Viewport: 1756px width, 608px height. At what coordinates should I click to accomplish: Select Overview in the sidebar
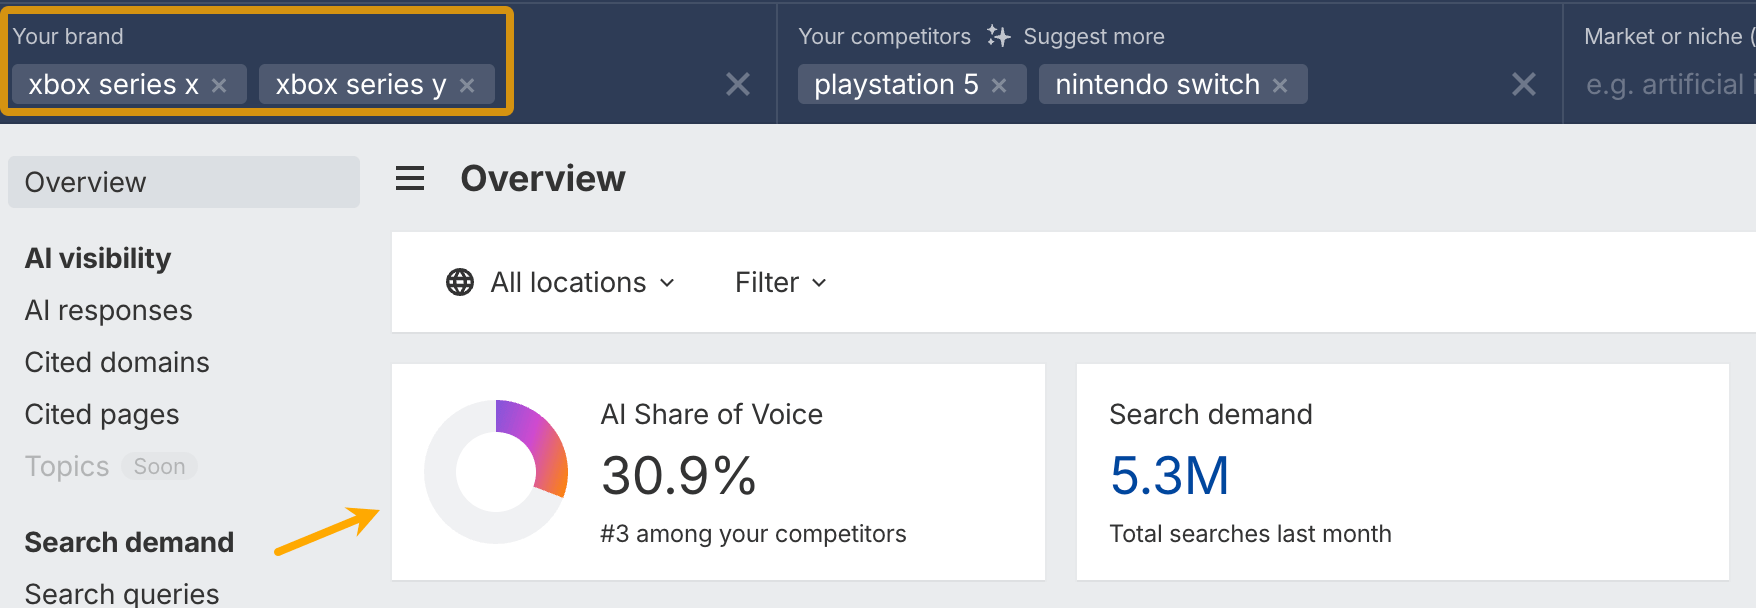point(86,182)
